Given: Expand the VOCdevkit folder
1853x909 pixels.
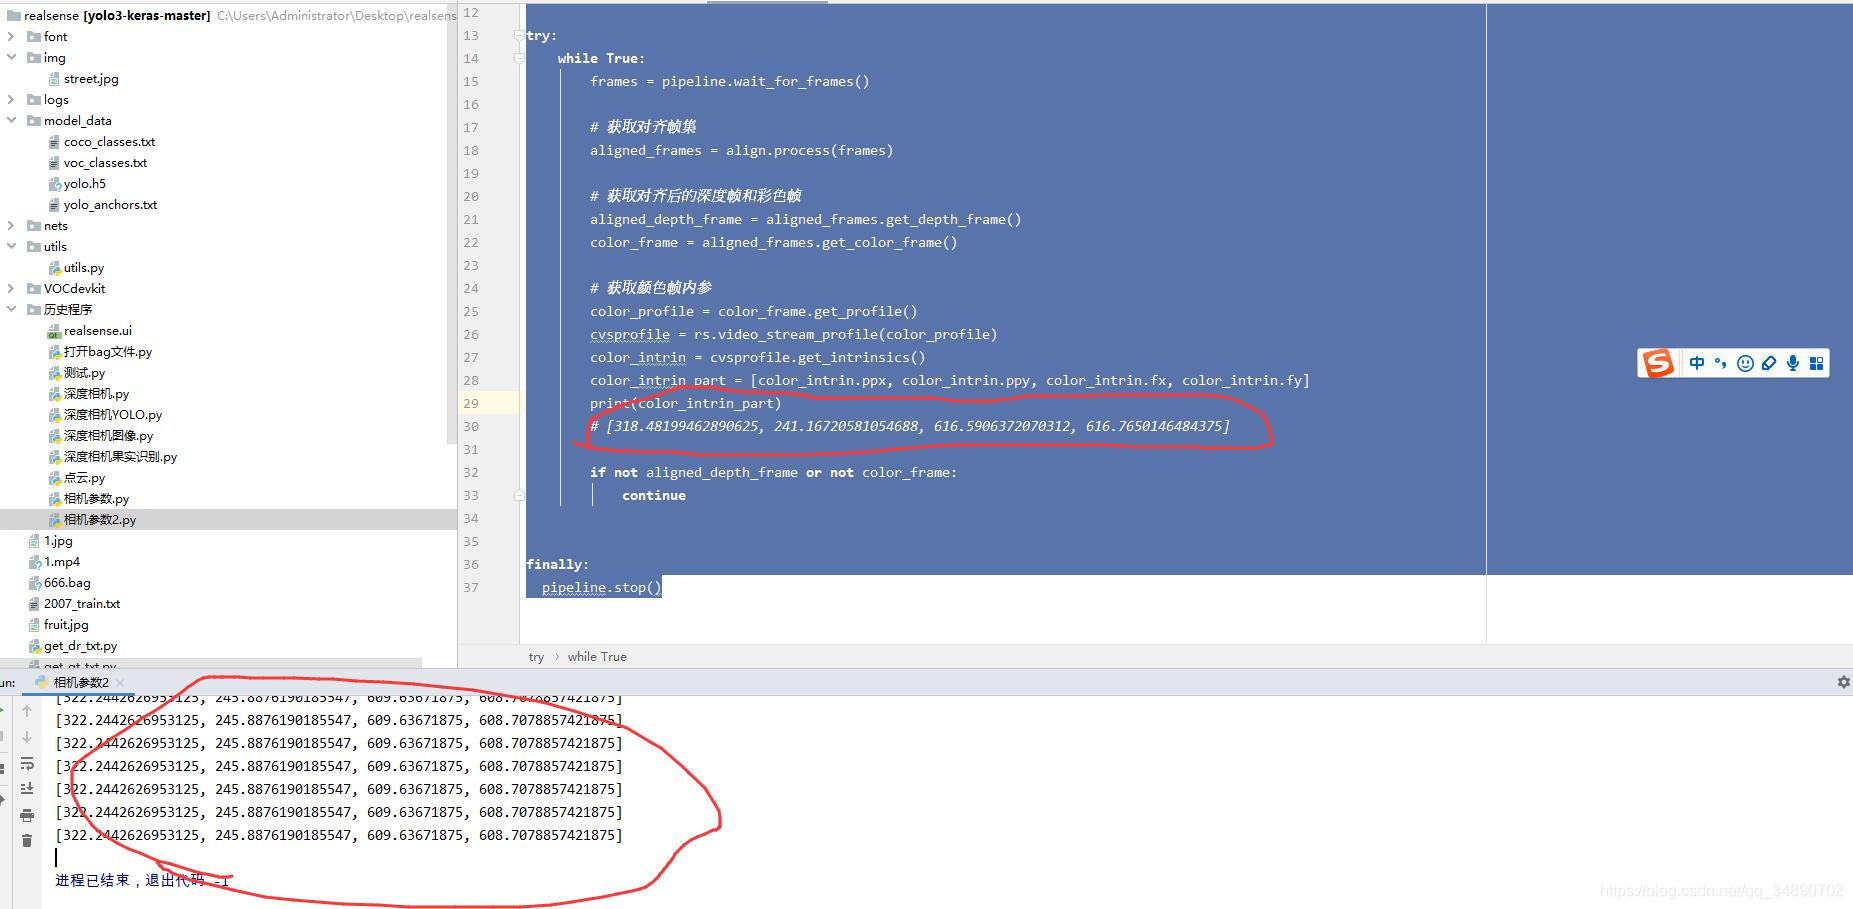Looking at the screenshot, I should point(11,288).
